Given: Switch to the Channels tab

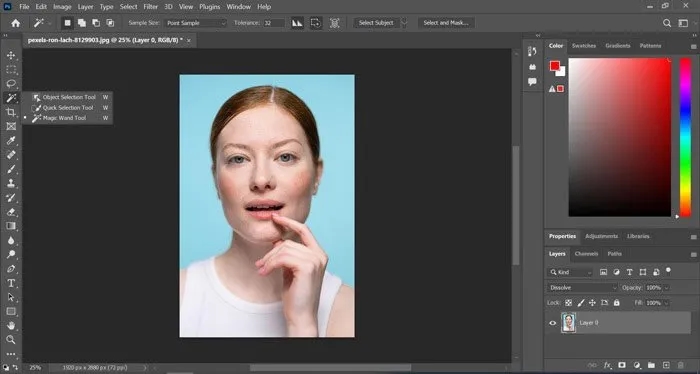Looking at the screenshot, I should pos(586,253).
